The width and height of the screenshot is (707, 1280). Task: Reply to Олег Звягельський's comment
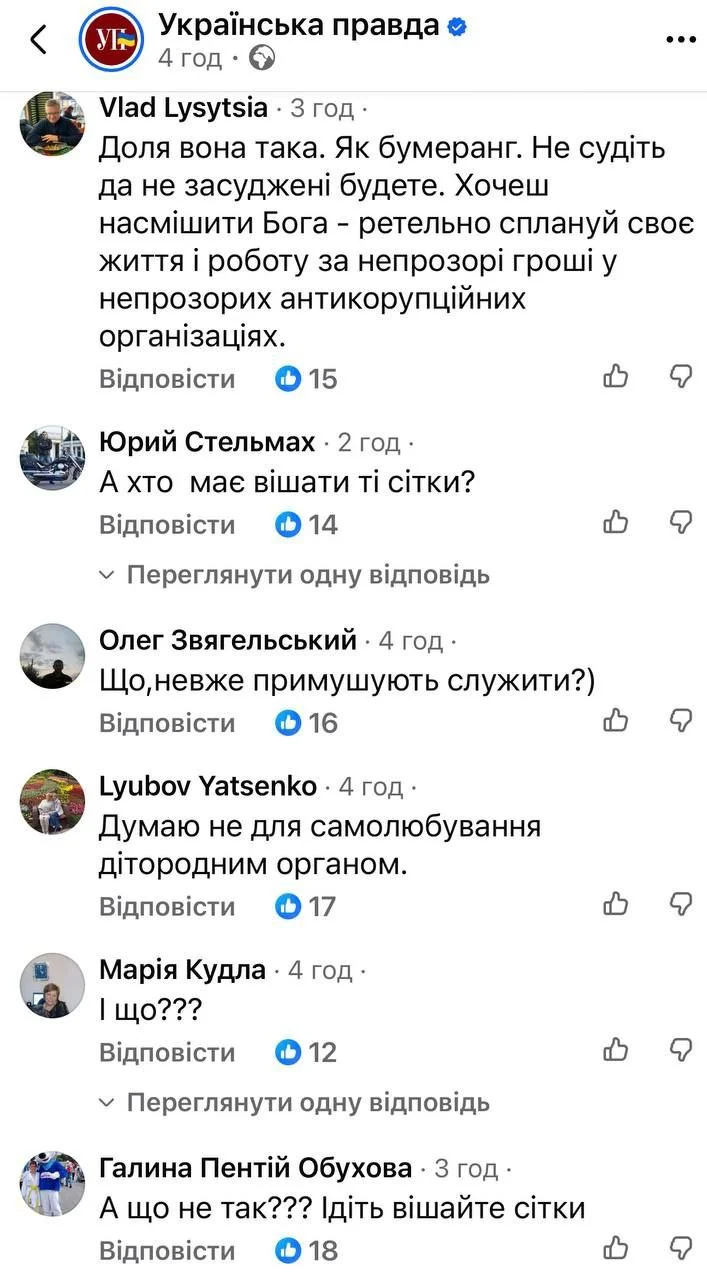[x=167, y=723]
